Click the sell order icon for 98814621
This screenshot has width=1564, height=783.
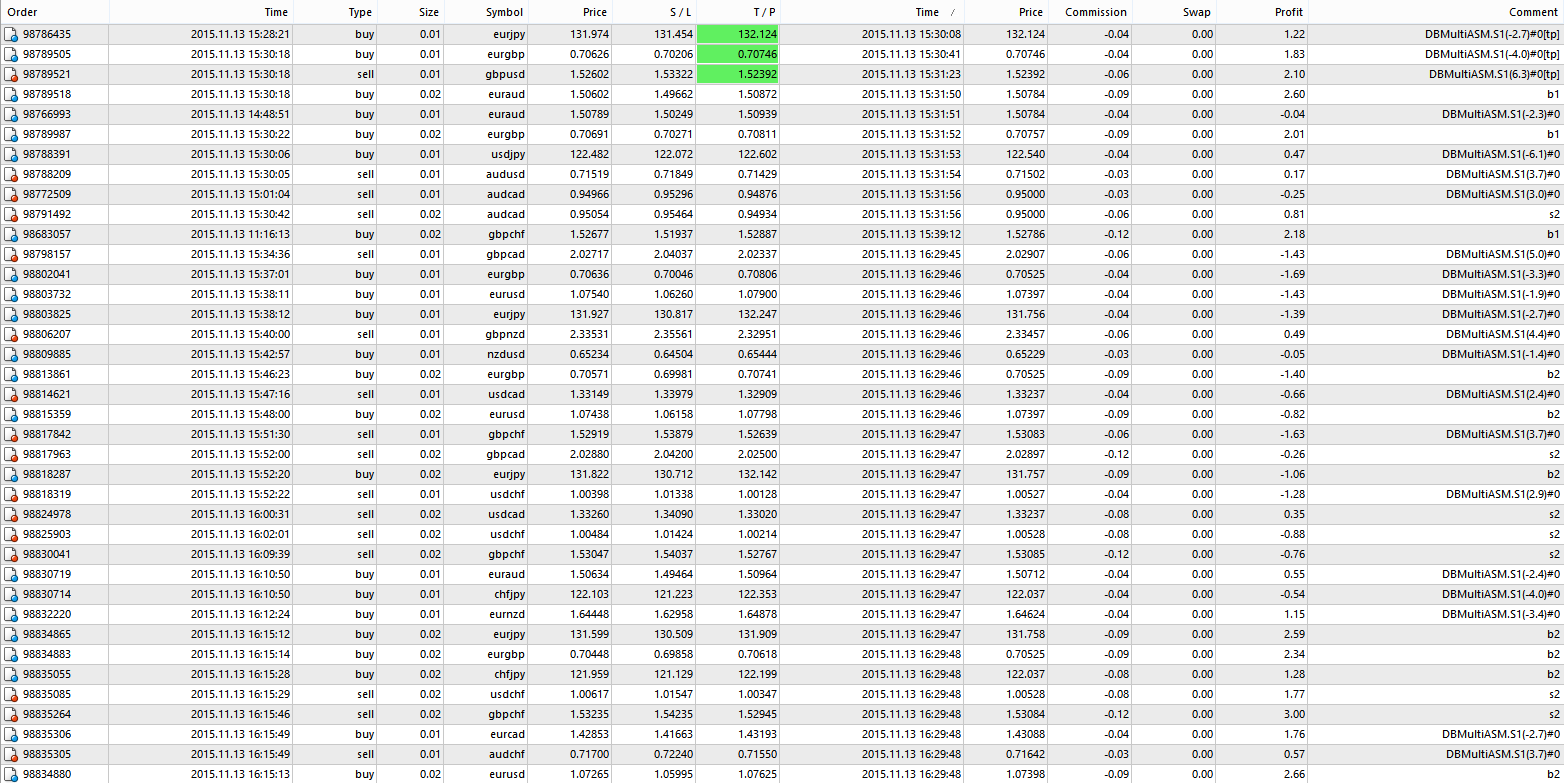tap(11, 394)
